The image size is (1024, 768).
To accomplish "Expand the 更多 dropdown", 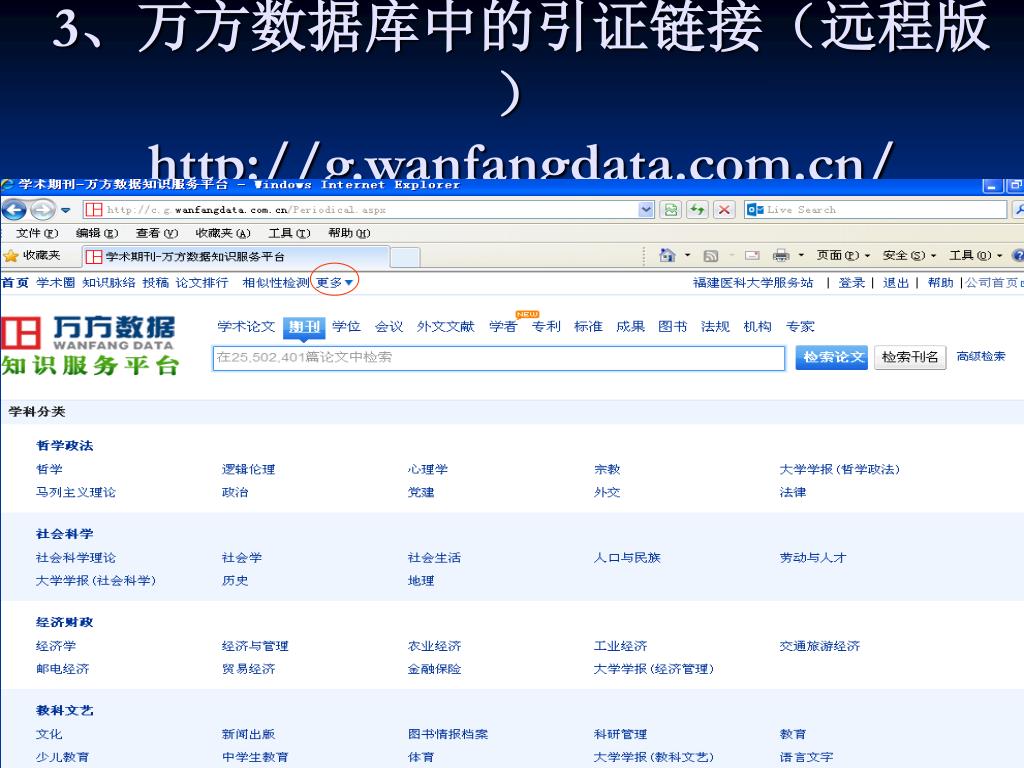I will [x=334, y=283].
